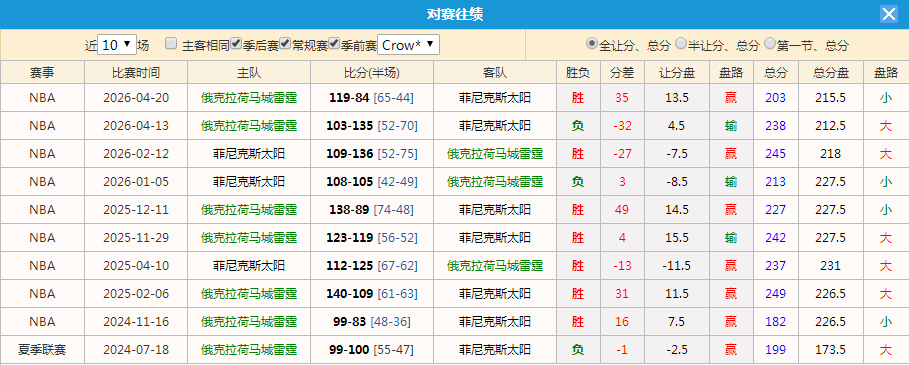Click the score 109-136 [52-75]

(x=372, y=154)
